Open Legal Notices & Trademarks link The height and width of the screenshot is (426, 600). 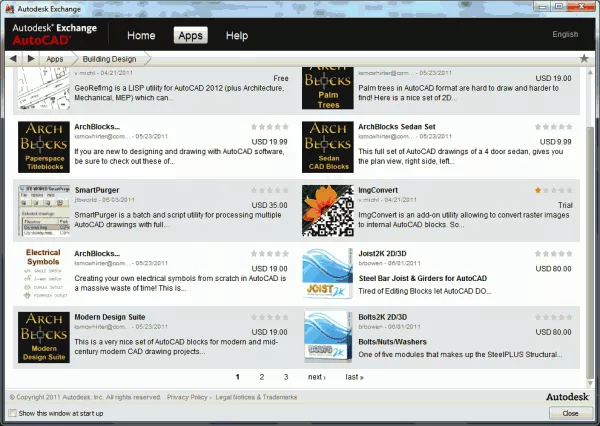click(256, 397)
